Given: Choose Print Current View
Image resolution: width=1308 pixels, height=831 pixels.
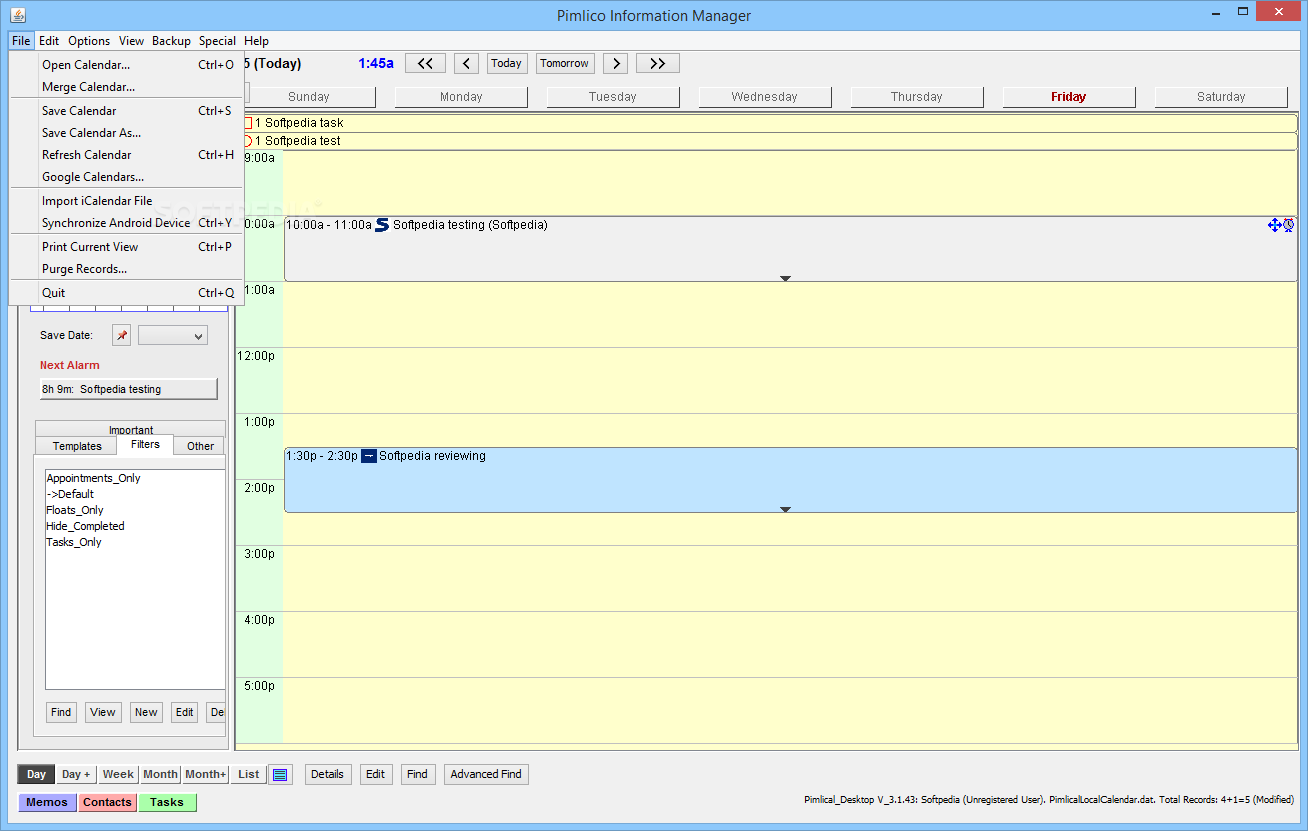Looking at the screenshot, I should point(126,247).
